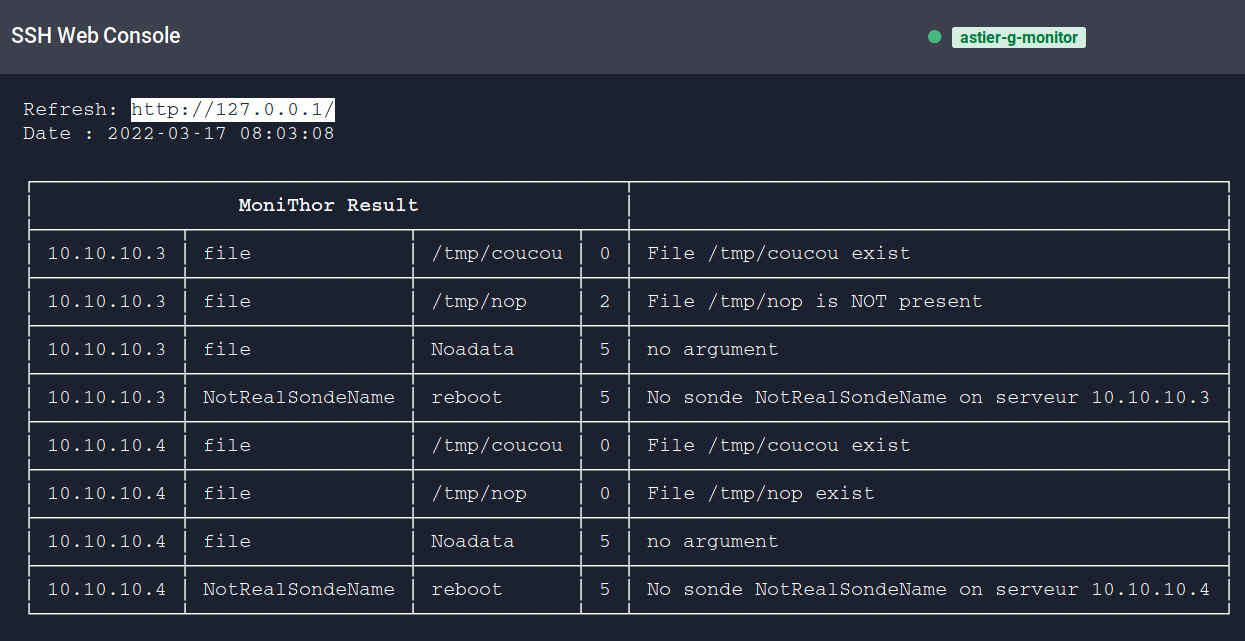Open the http://127.0.0.1/ refresh link
Viewport: 1245px width, 641px height.
click(233, 109)
